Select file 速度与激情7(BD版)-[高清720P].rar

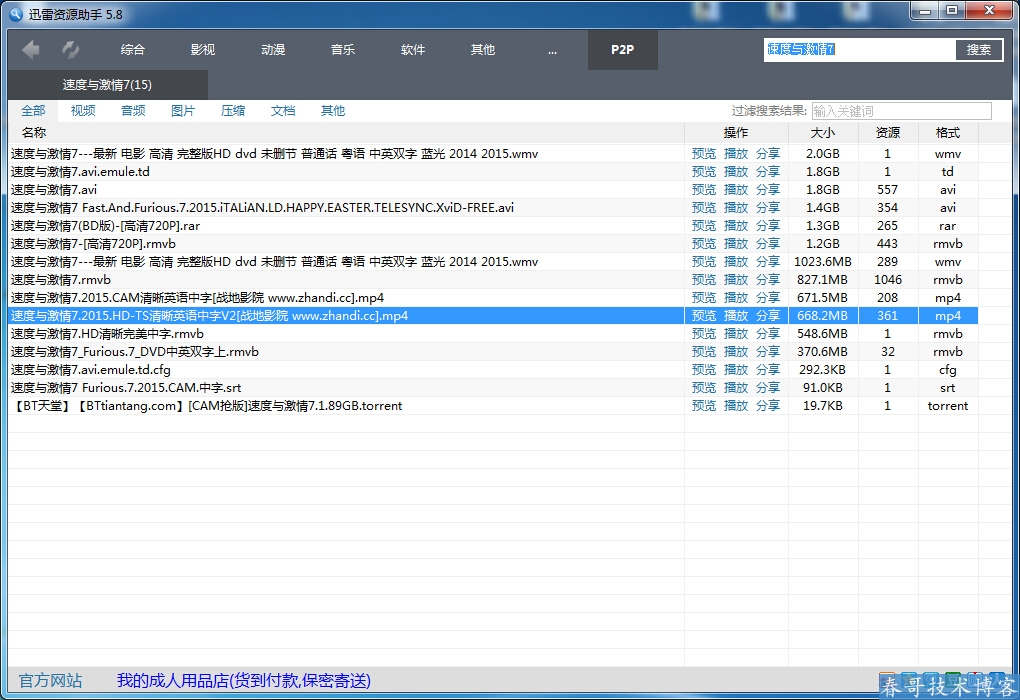coord(105,226)
